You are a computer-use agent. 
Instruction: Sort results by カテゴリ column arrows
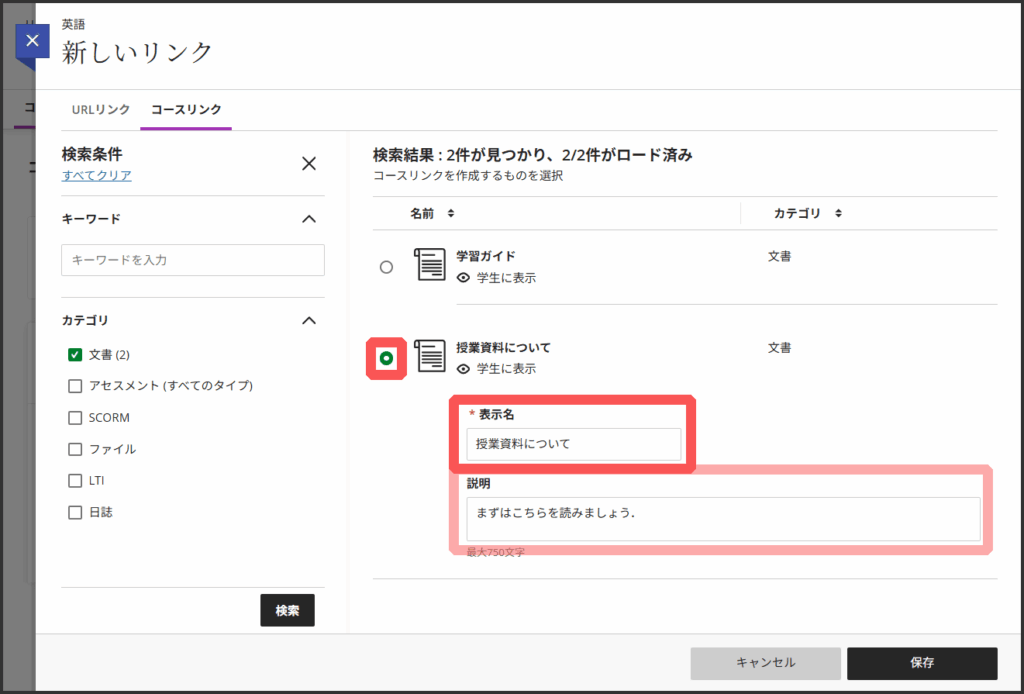click(x=838, y=213)
